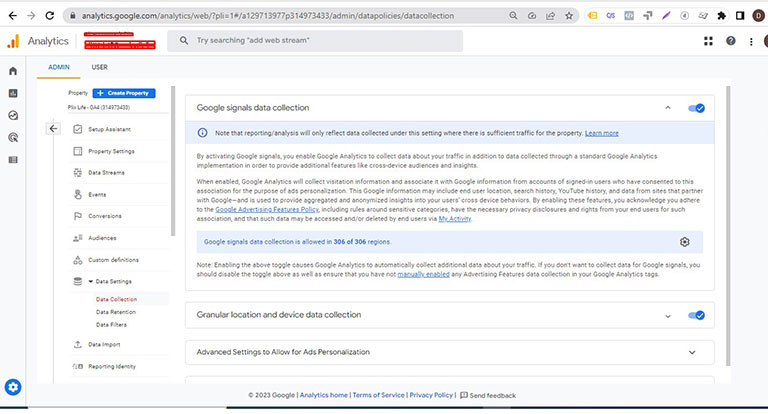Switch to the USER tab
This screenshot has width=768, height=414.
(x=99, y=67)
